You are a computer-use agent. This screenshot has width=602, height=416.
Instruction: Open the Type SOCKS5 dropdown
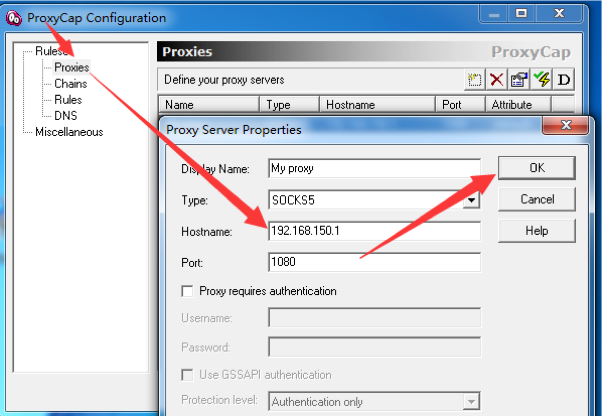tap(471, 200)
